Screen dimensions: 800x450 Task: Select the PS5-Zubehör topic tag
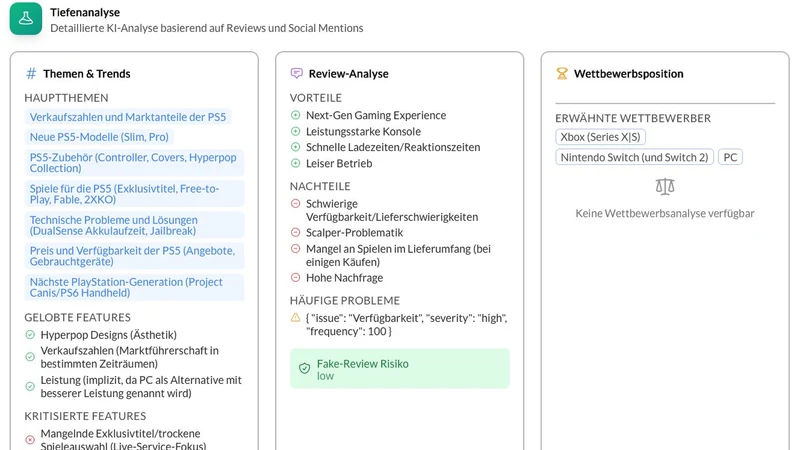point(134,163)
